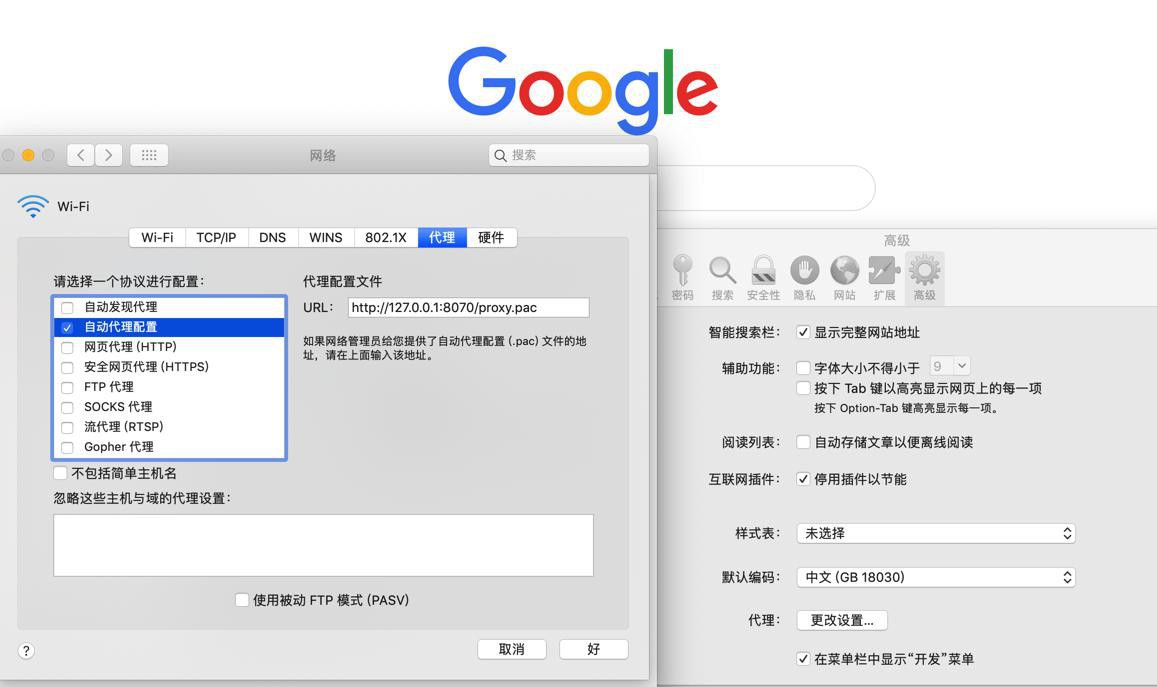Click the Google search box
The height and width of the screenshot is (687, 1157).
pyautogui.click(x=765, y=188)
